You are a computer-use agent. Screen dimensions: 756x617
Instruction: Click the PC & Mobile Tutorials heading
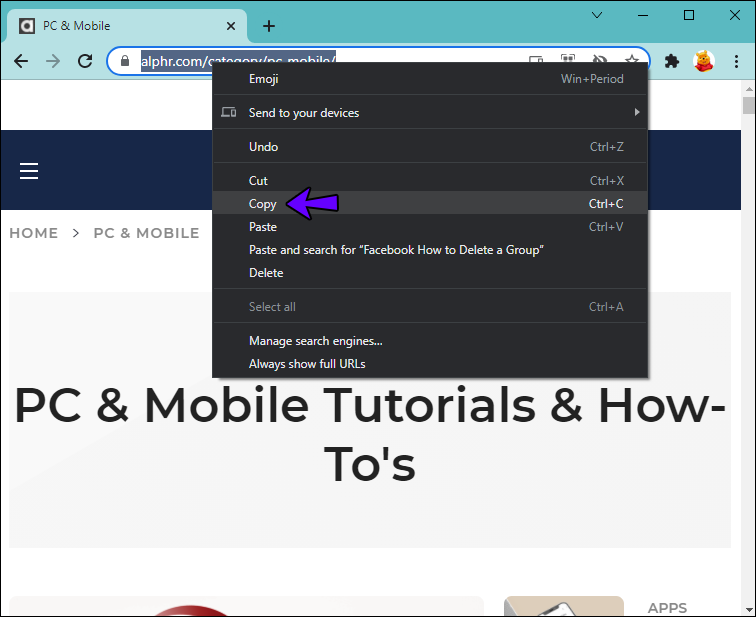click(x=370, y=435)
